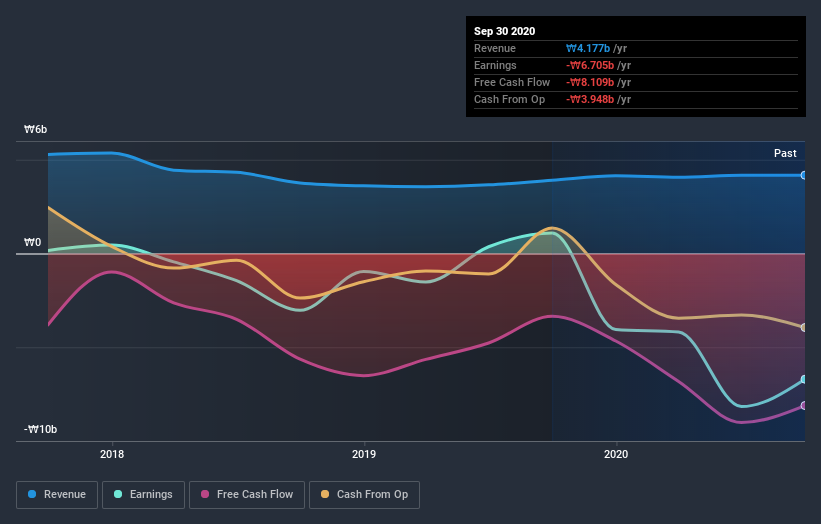Click the -₩10b y-axis label
The width and height of the screenshot is (821, 524).
tap(40, 429)
